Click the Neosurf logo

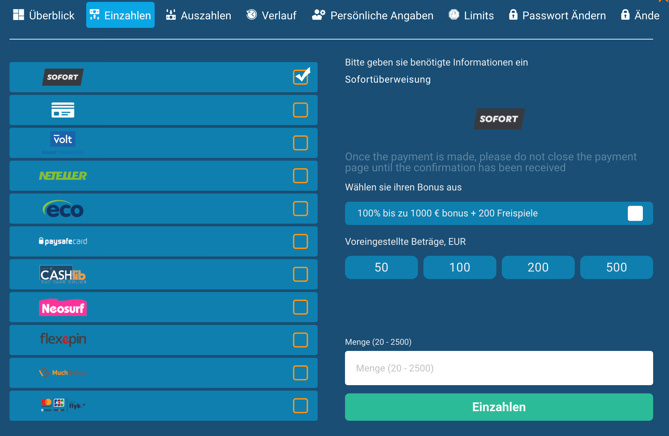point(63,308)
